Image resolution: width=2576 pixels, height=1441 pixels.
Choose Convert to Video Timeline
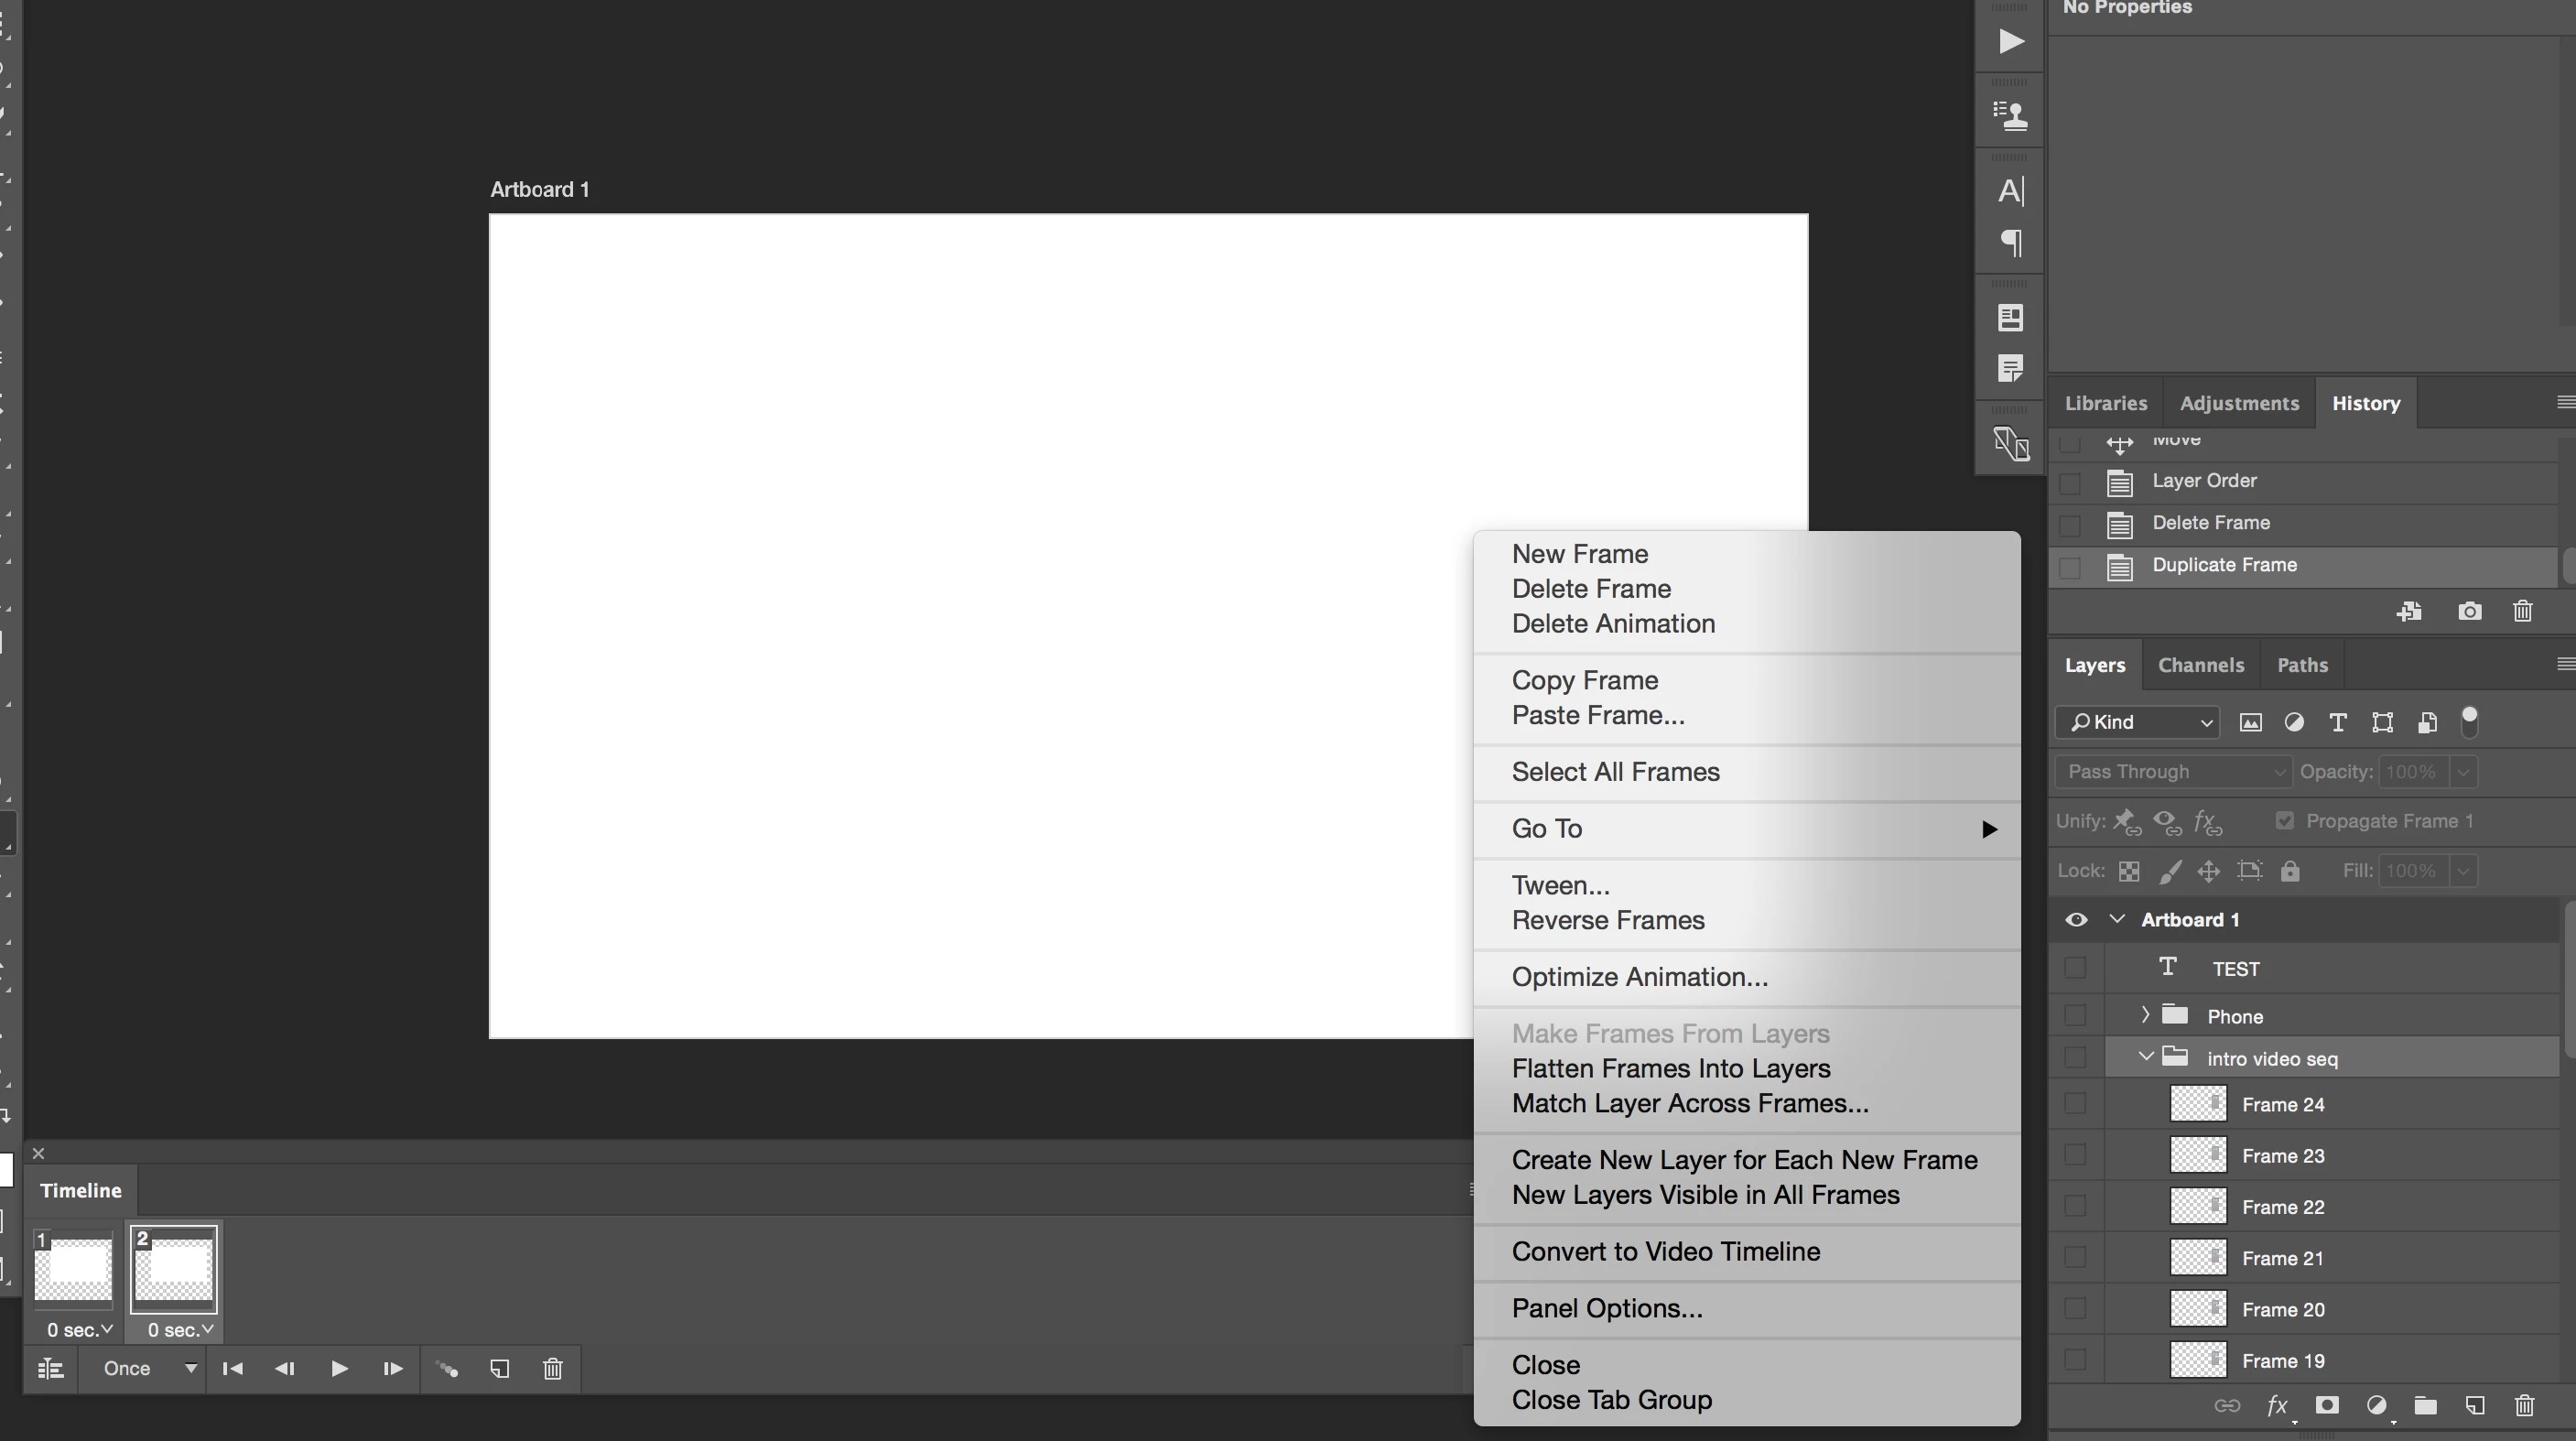pyautogui.click(x=1665, y=1252)
